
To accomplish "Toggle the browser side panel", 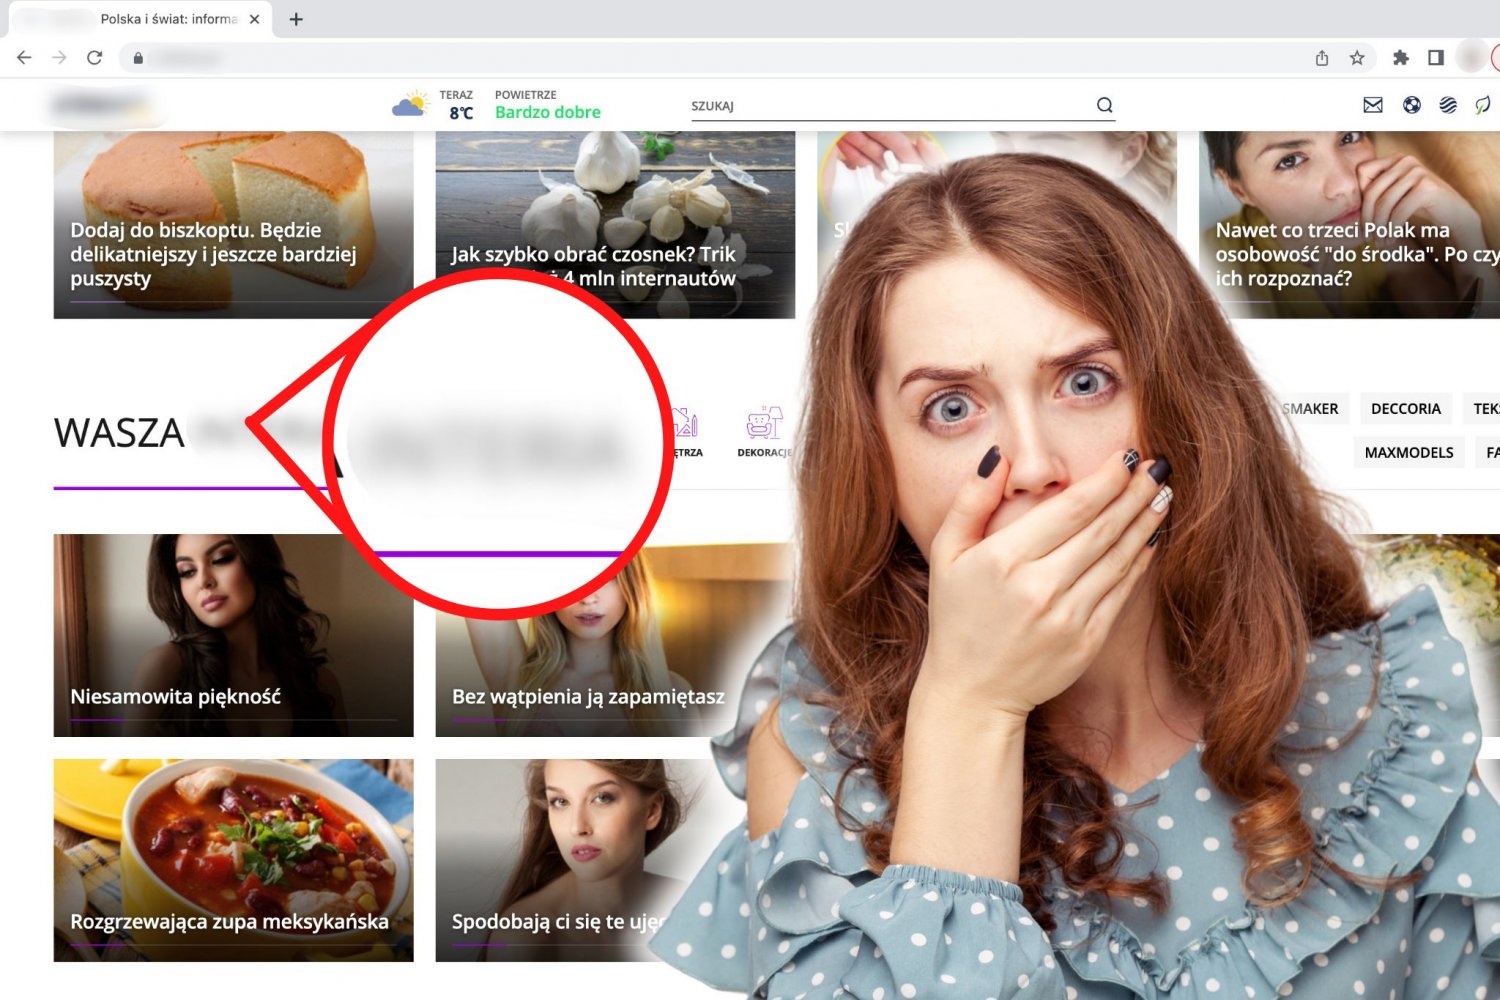I will point(1436,58).
